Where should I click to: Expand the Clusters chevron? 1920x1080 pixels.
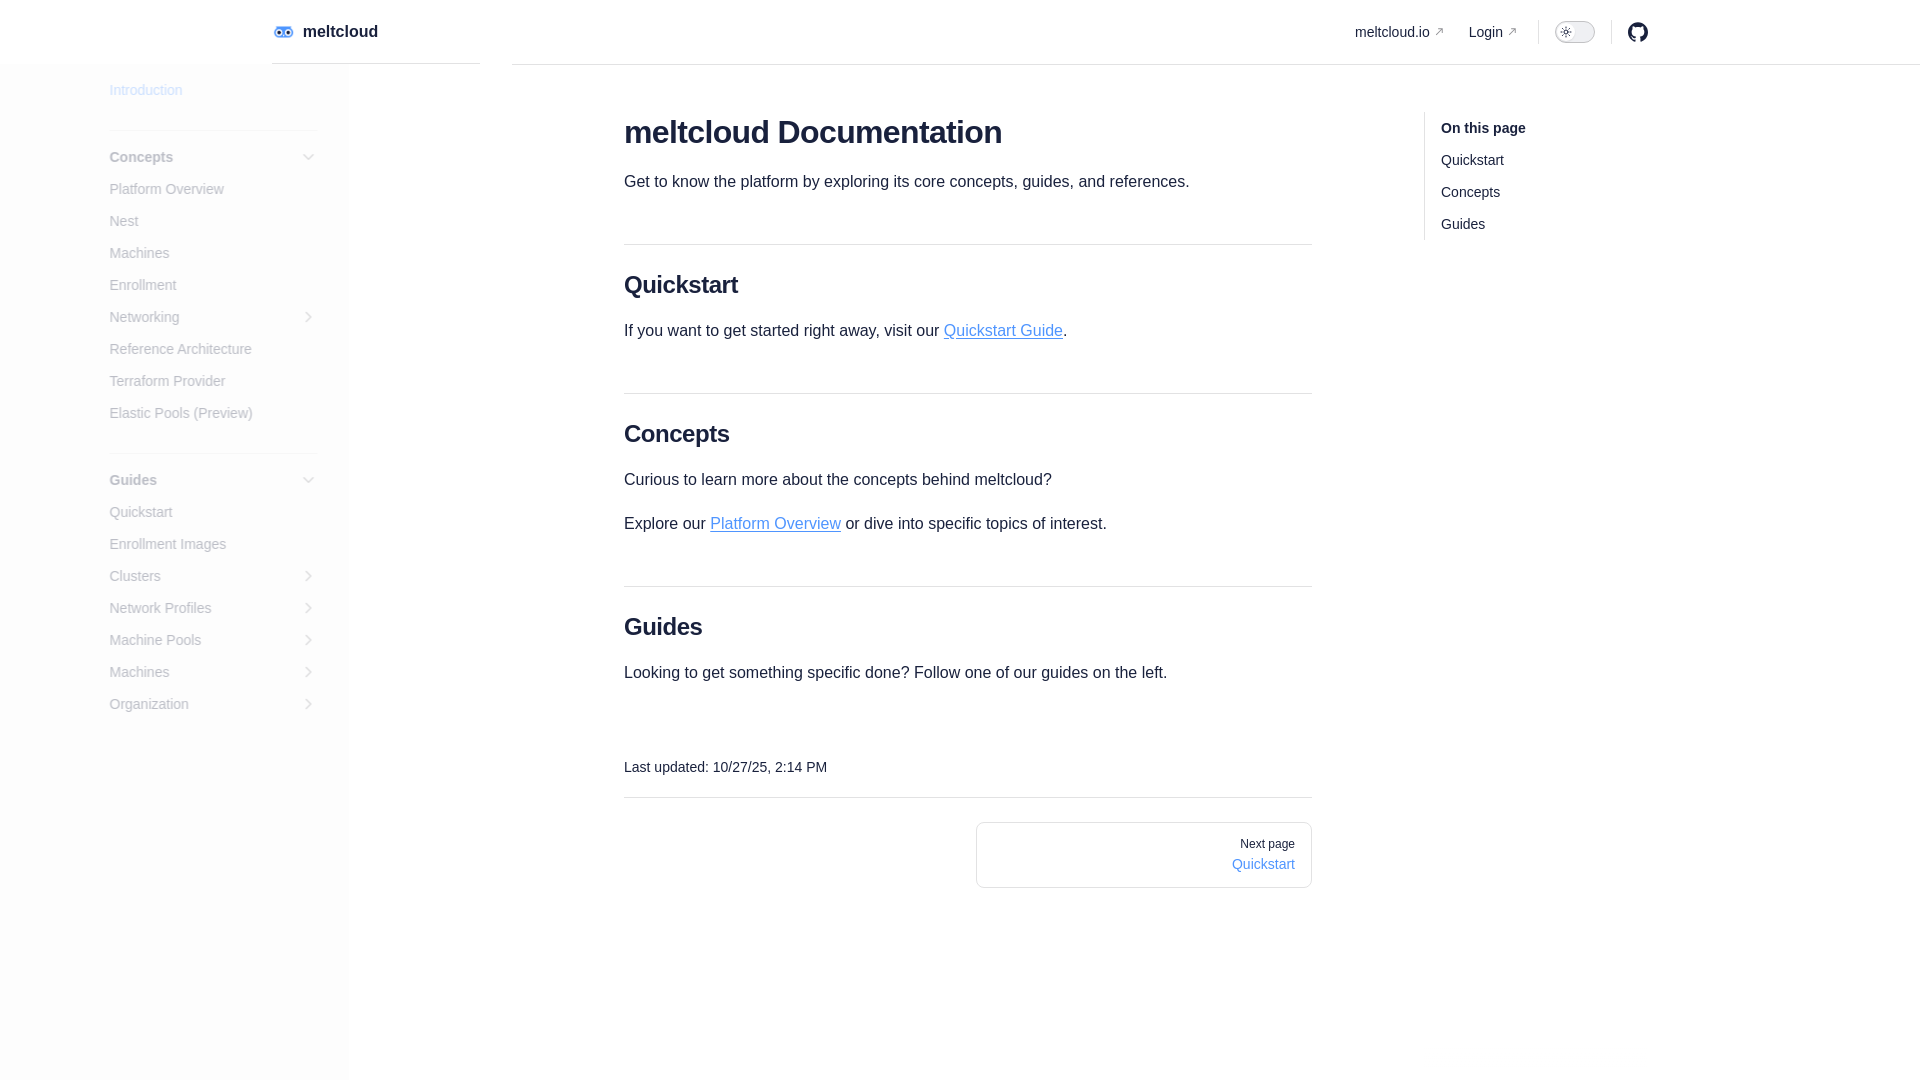pyautogui.click(x=308, y=576)
